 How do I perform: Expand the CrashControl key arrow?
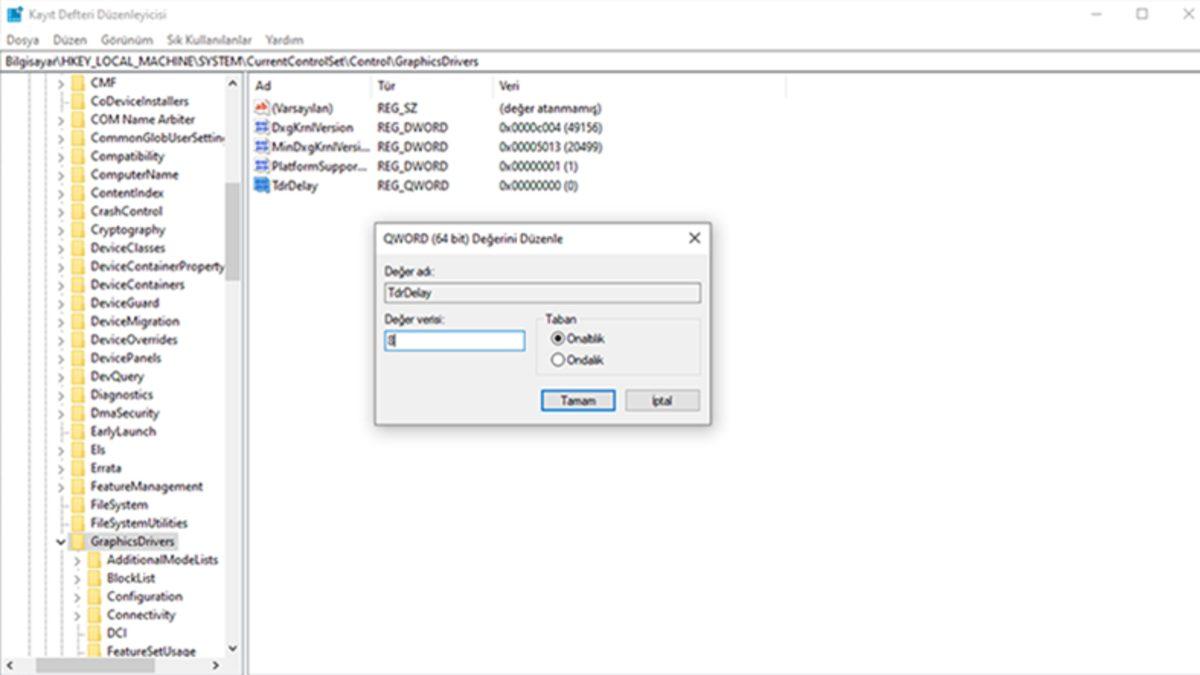click(x=60, y=212)
